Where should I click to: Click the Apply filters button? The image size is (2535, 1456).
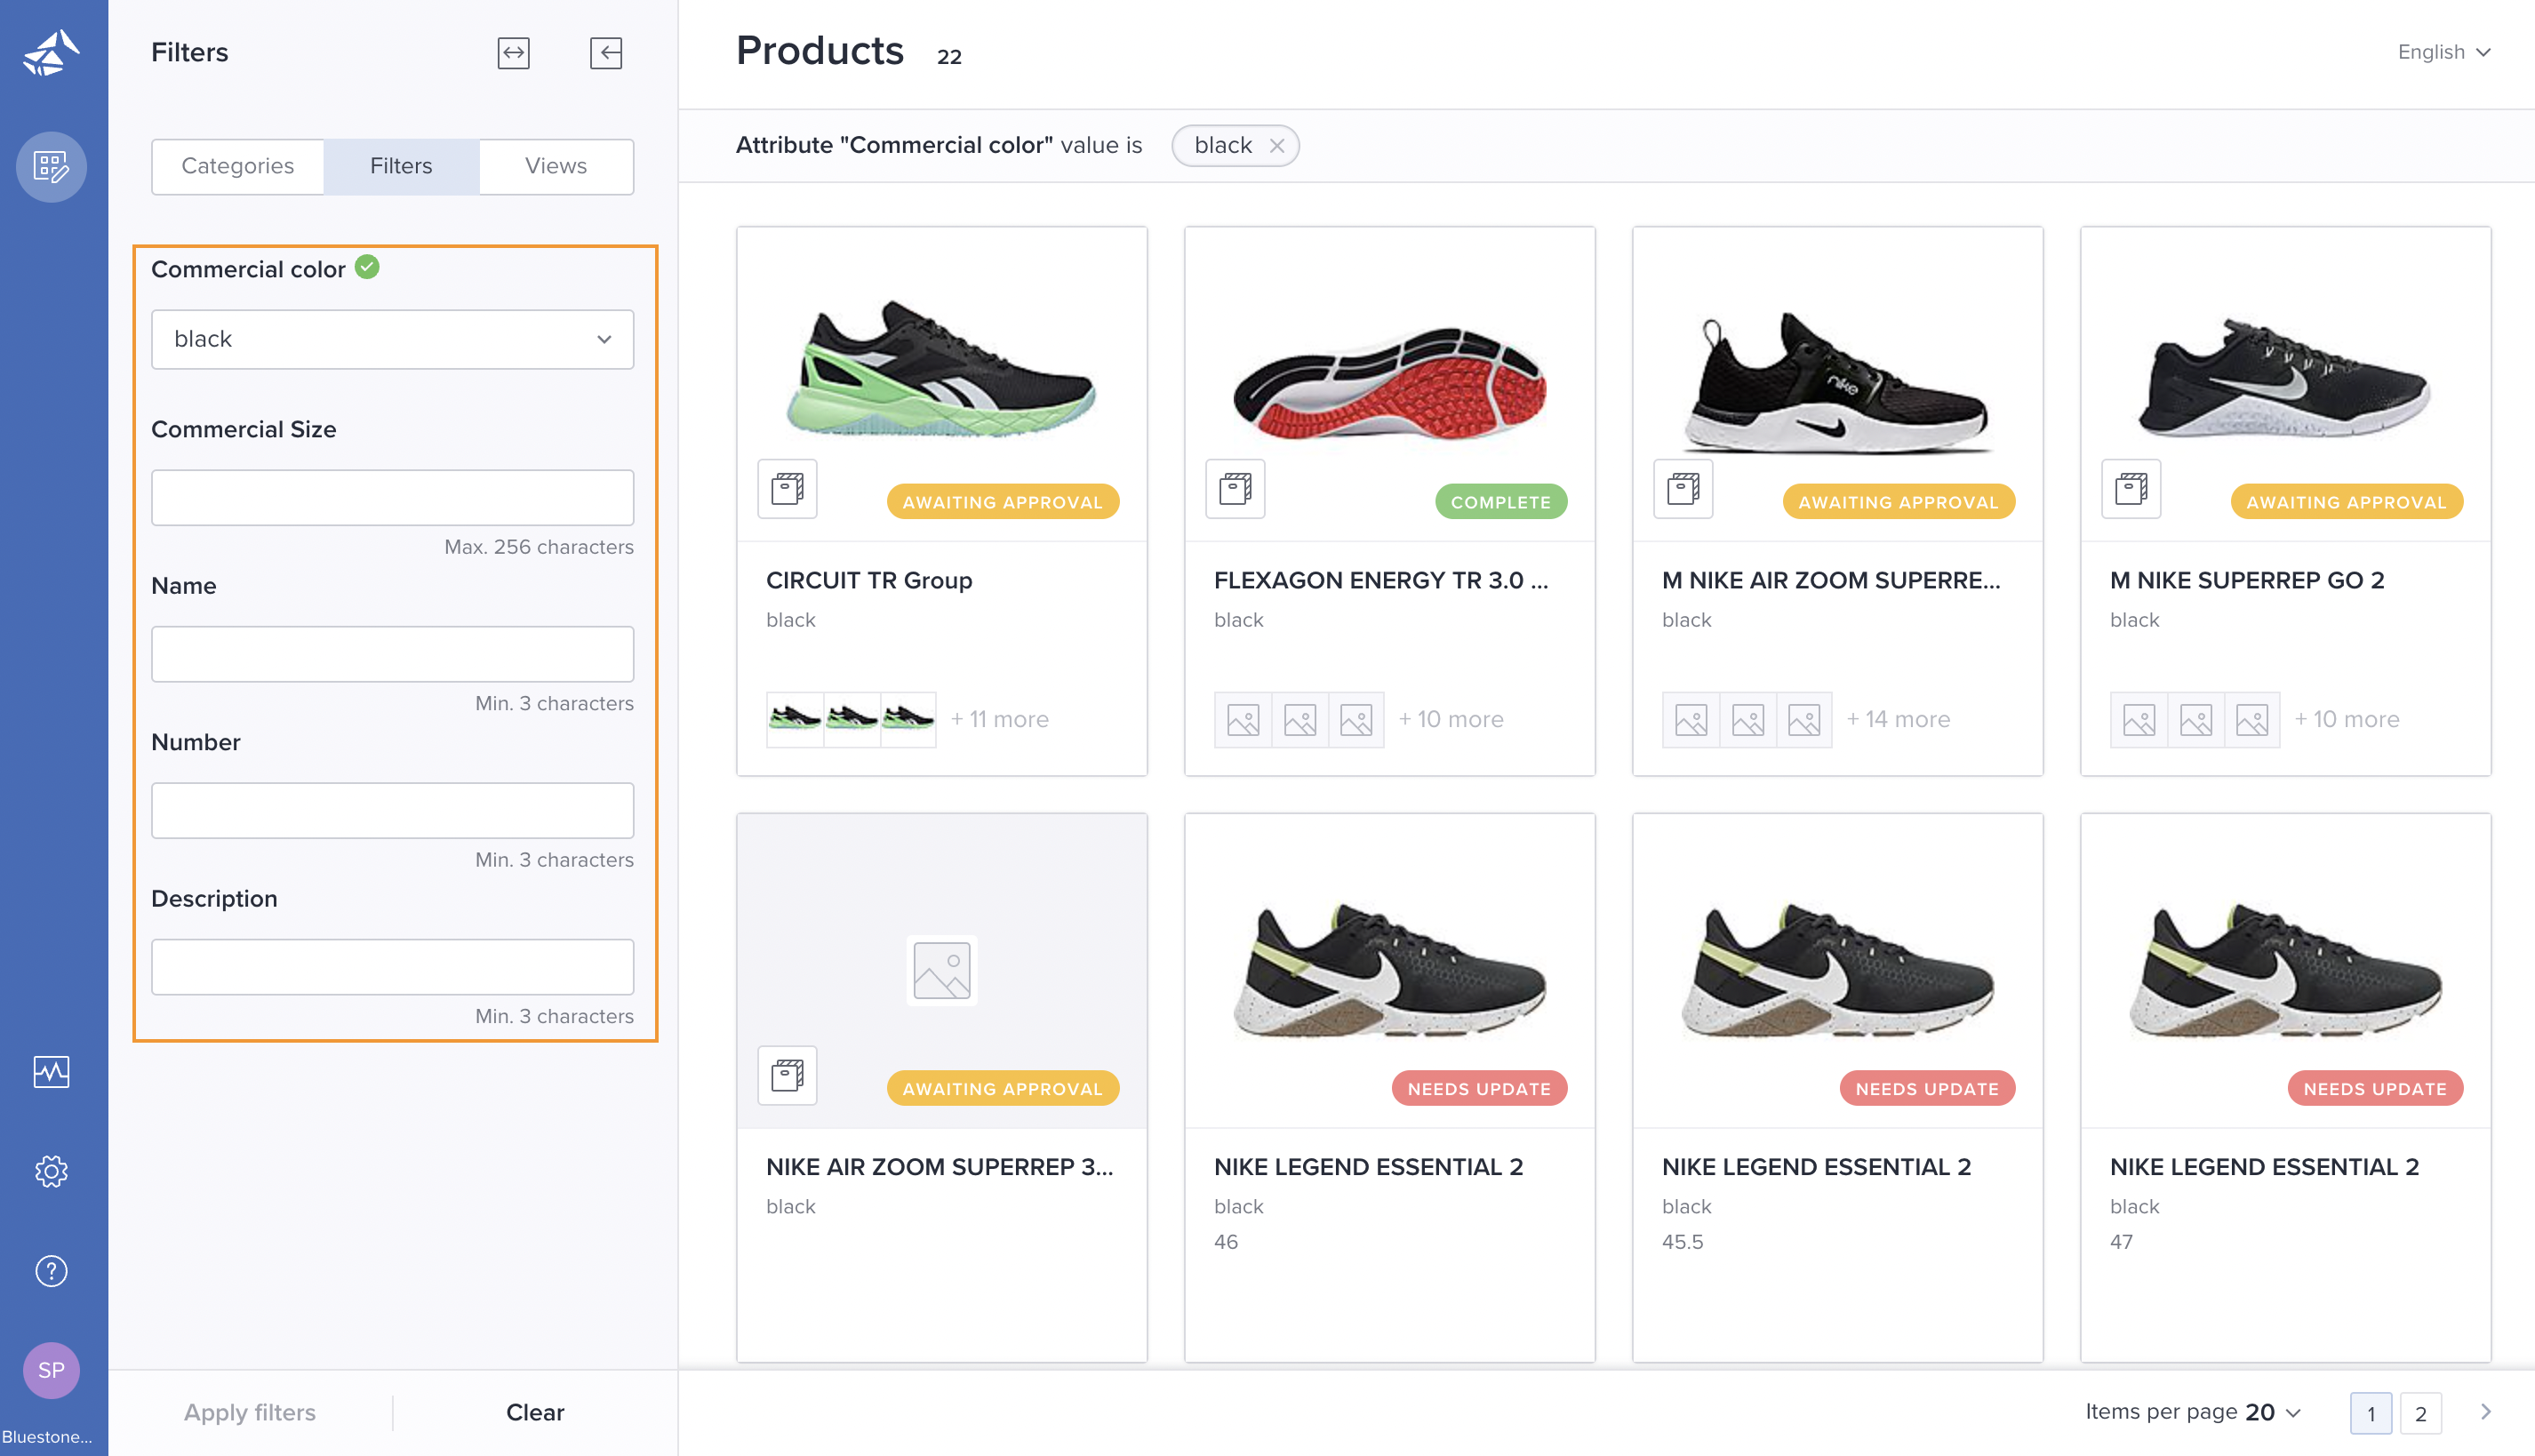(250, 1412)
